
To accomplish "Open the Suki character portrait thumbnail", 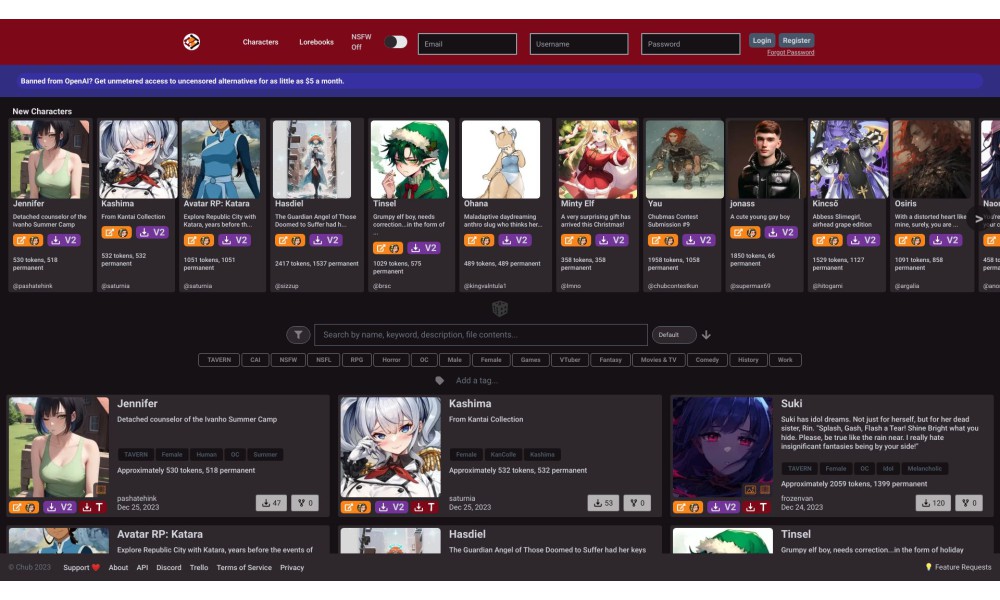I will click(x=723, y=447).
